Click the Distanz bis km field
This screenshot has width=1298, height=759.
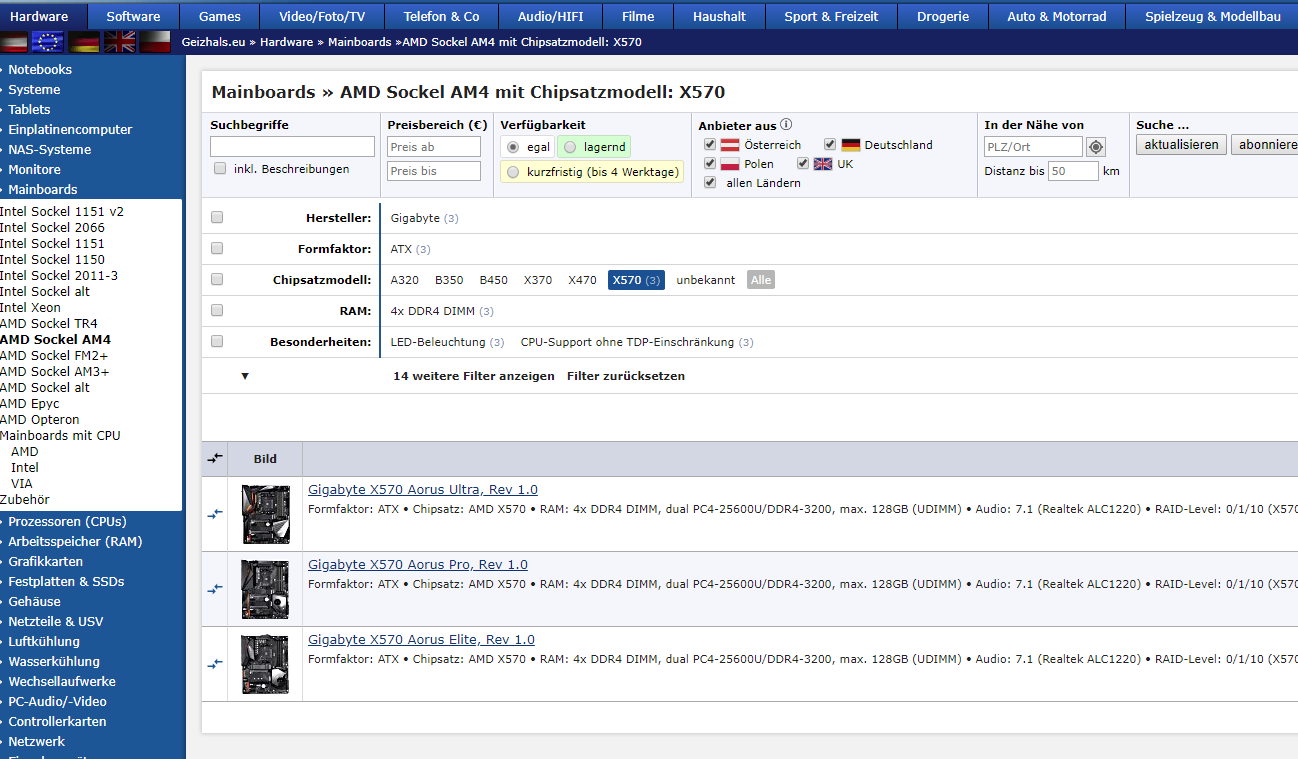coord(1073,171)
